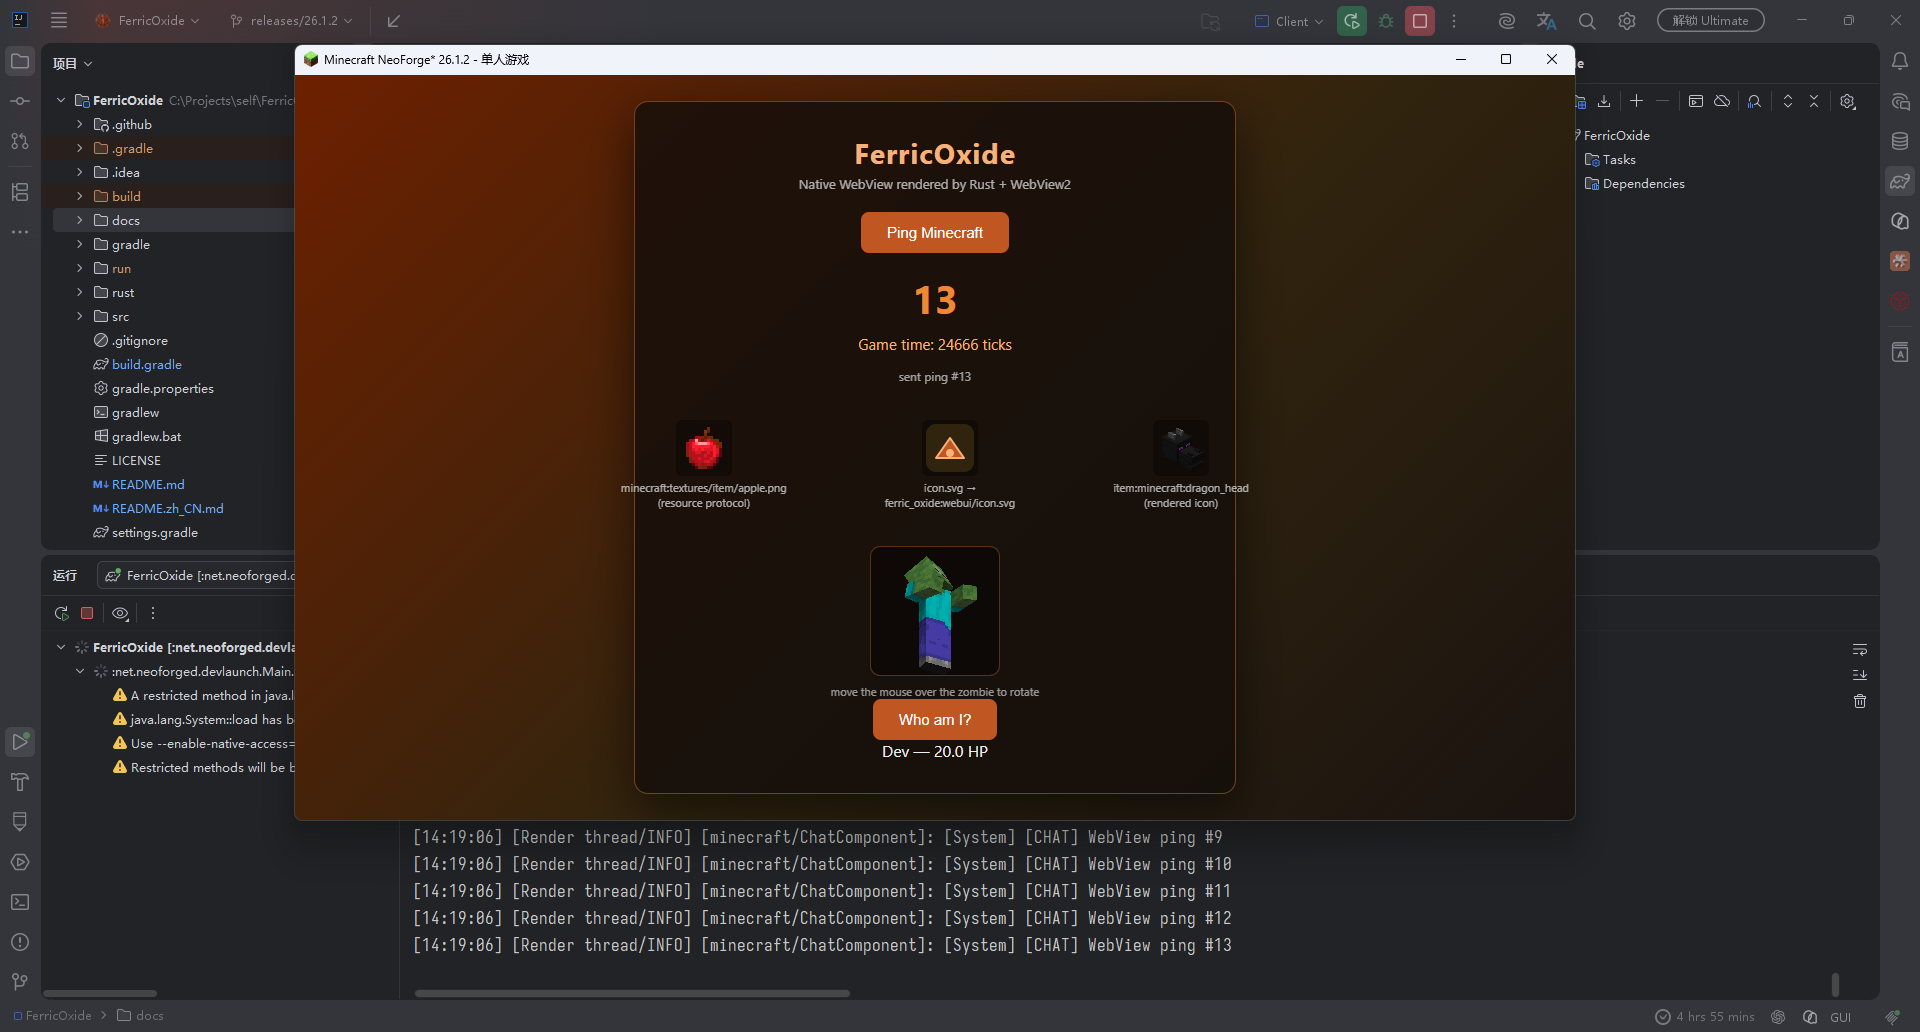Open the Git version control tool window

pos(20,982)
